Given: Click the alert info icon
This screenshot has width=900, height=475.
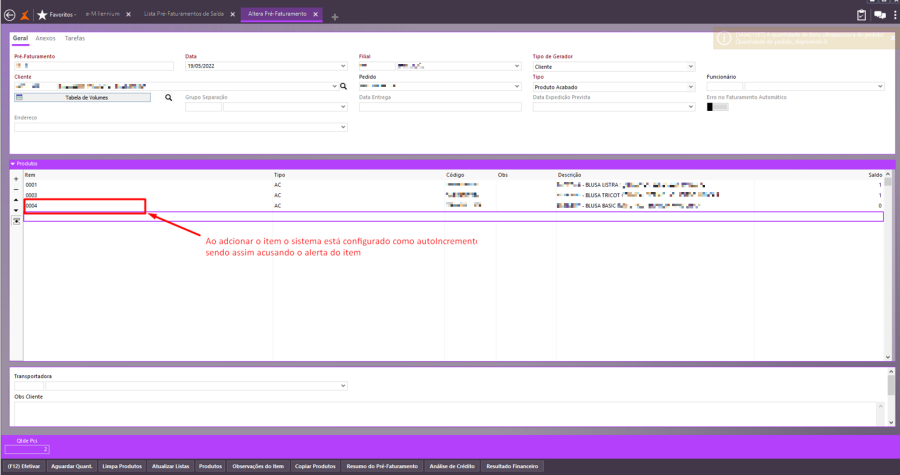Looking at the screenshot, I should (724, 38).
